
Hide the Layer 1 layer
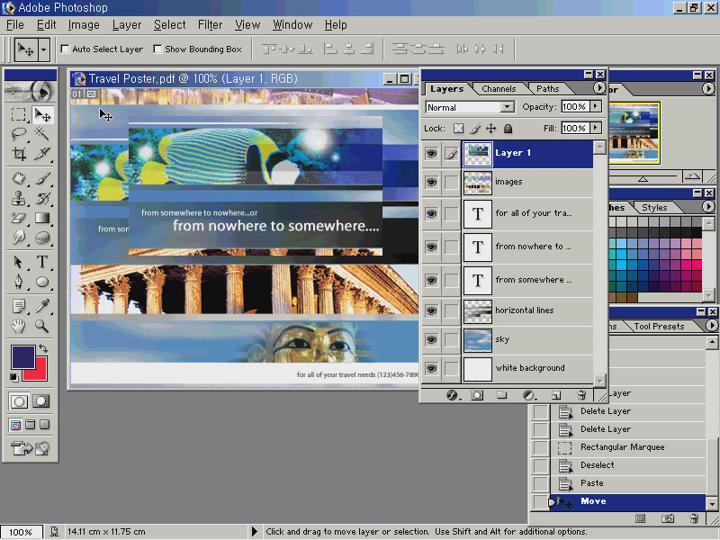(x=431, y=153)
